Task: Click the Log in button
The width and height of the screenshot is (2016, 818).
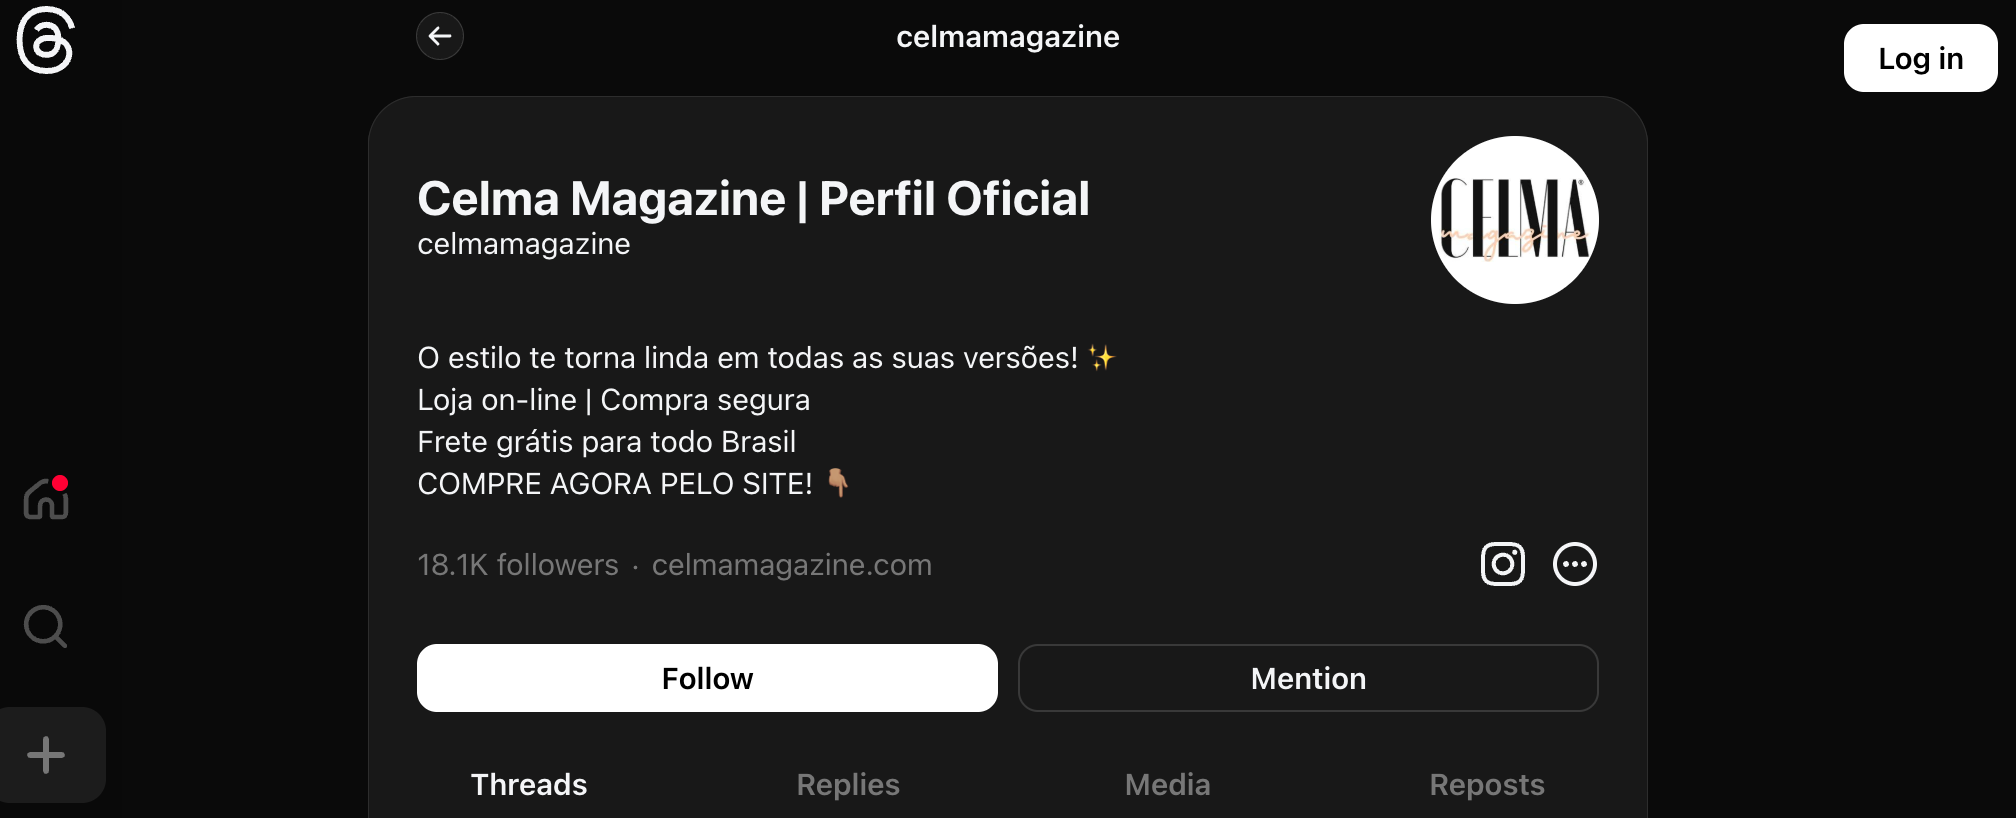Action: coord(1920,58)
